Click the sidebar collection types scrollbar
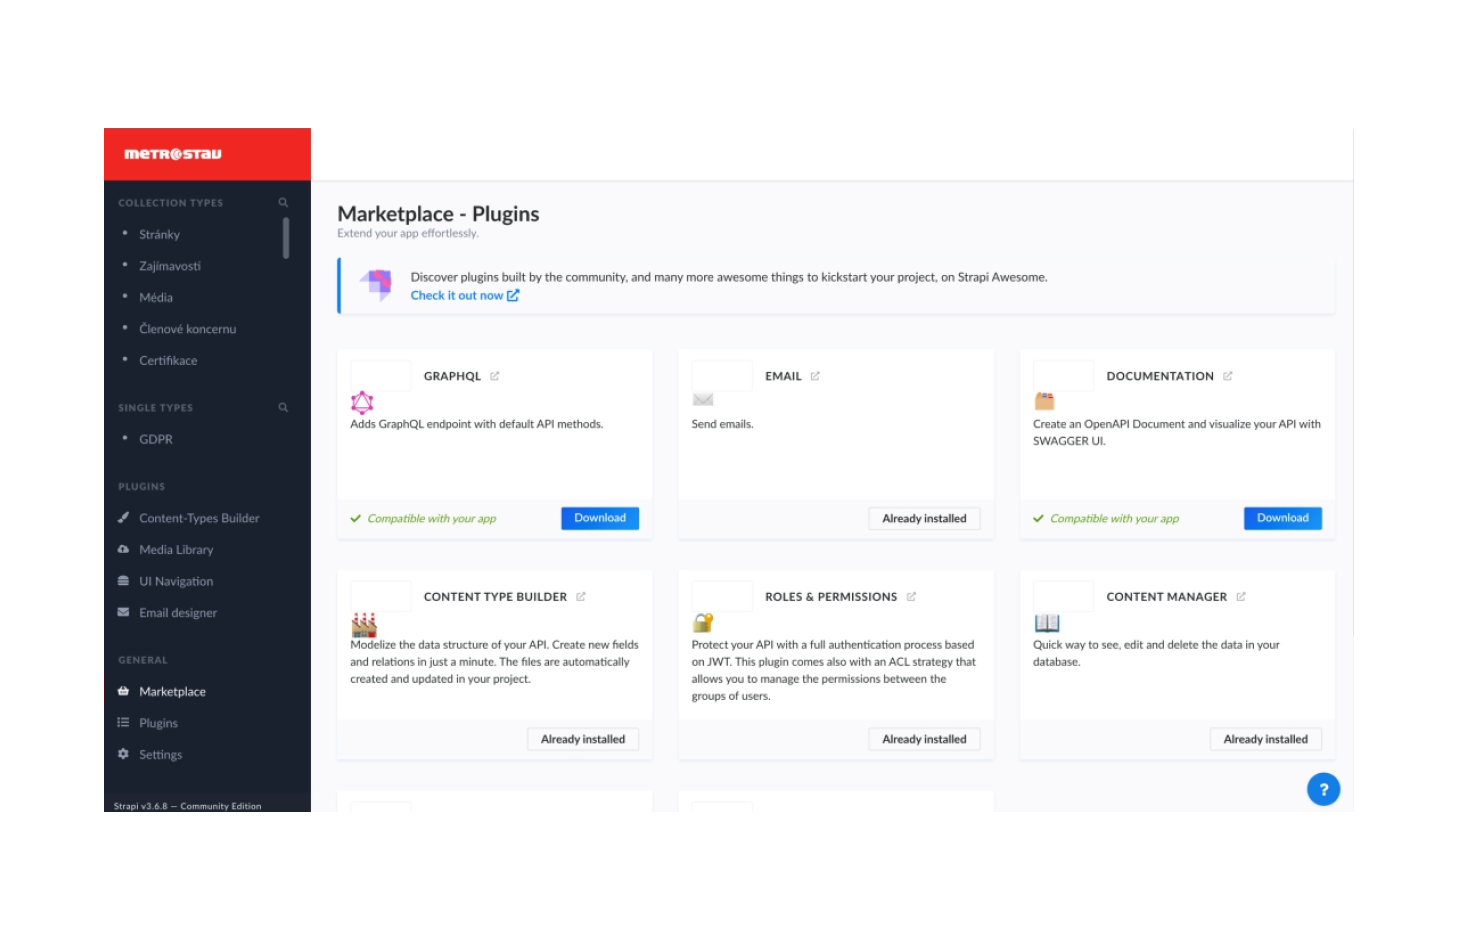Screen dimensions: 1460x940 (286, 239)
